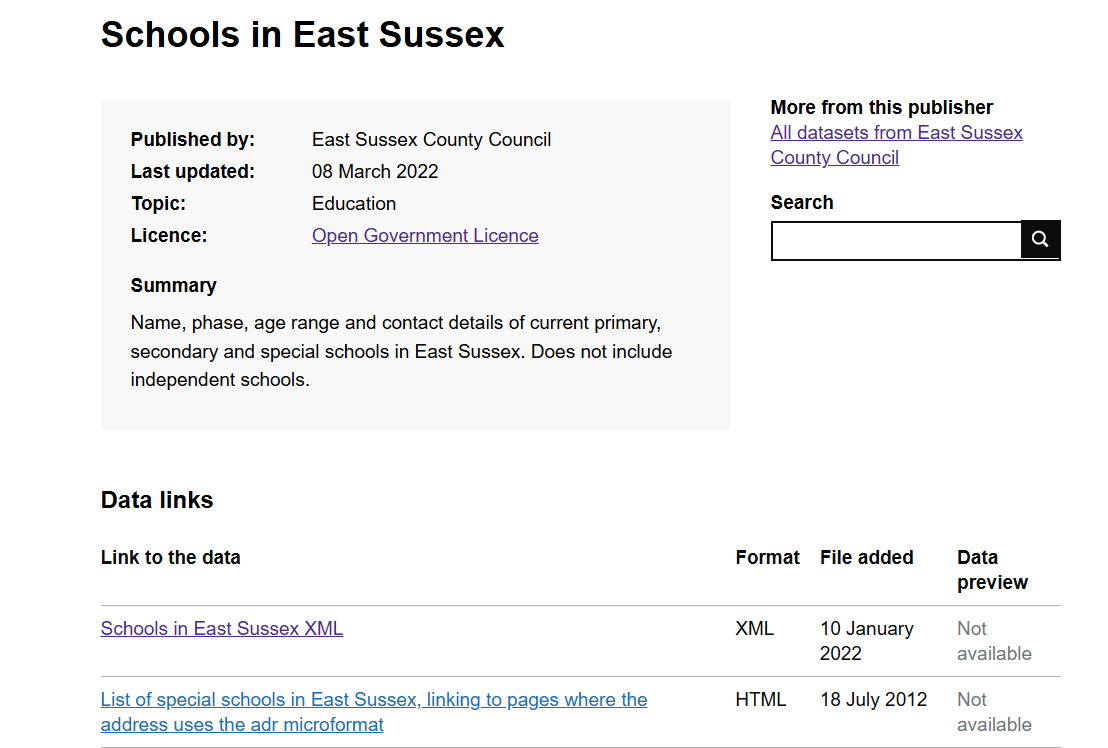Open All datasets from East Sussex County Council
Screen dimensions: 1108x748
tap(896, 145)
